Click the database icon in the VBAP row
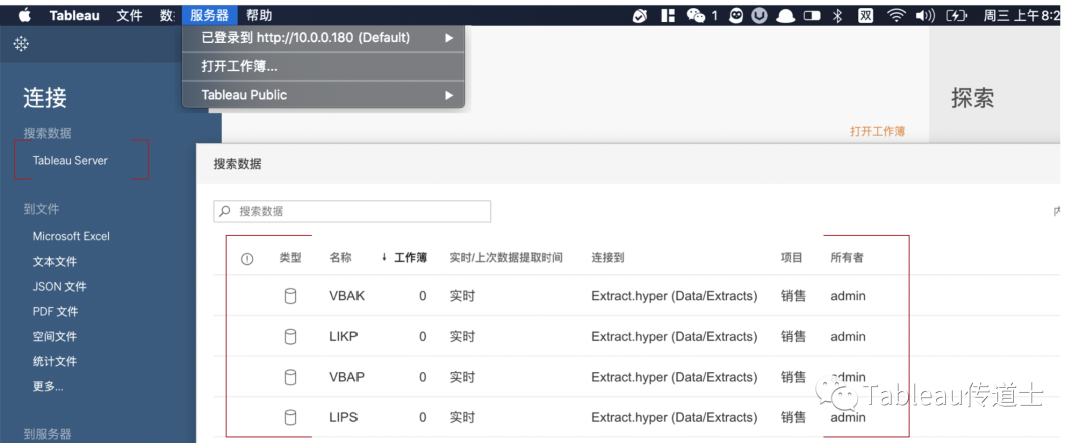The width and height of the screenshot is (1080, 443). [291, 377]
